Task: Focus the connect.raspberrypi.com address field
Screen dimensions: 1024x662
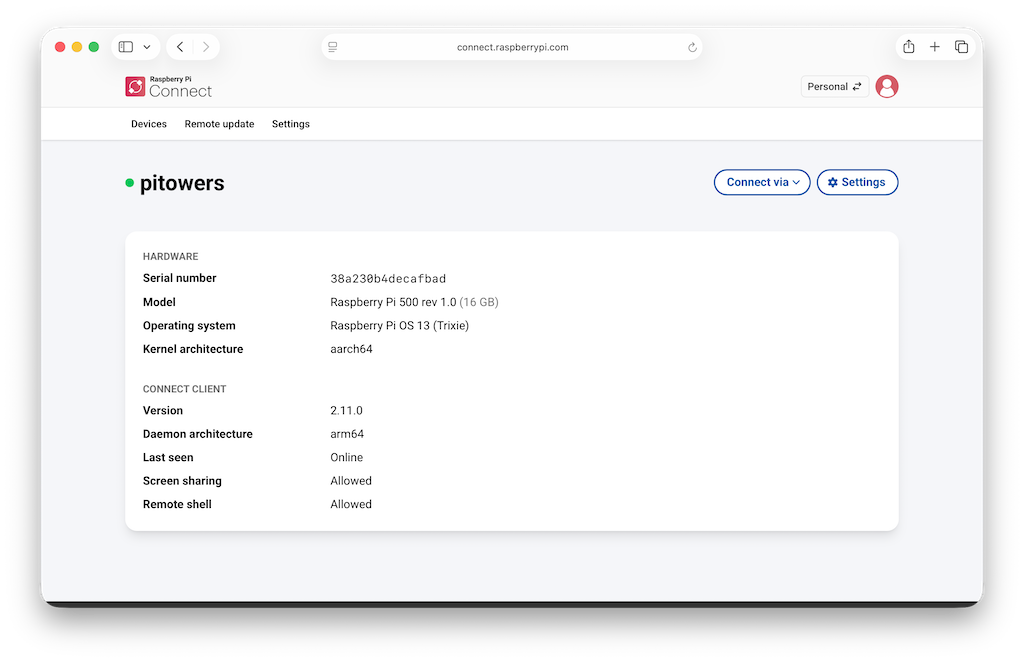Action: (x=512, y=47)
